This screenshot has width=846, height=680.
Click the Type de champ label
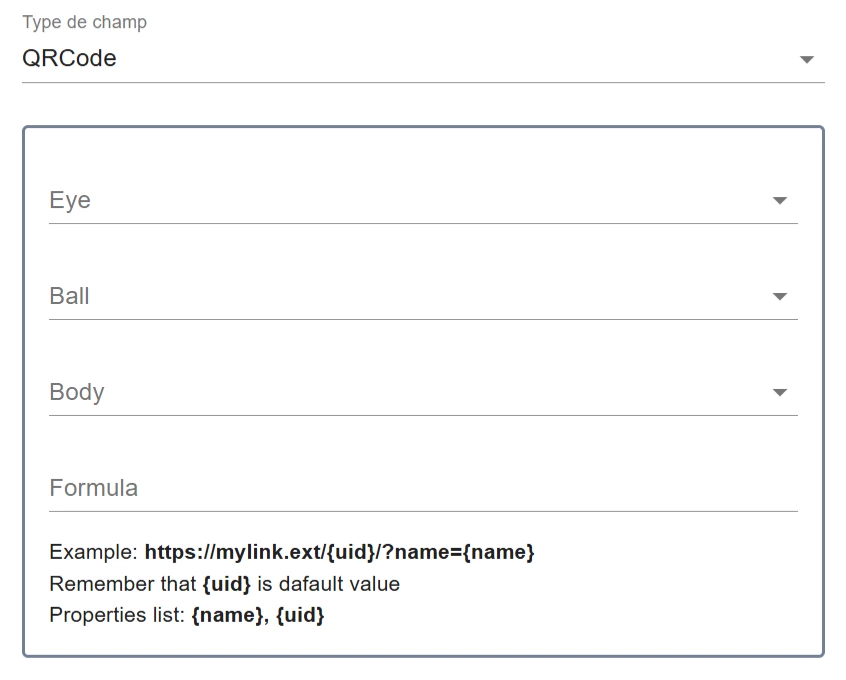84,22
